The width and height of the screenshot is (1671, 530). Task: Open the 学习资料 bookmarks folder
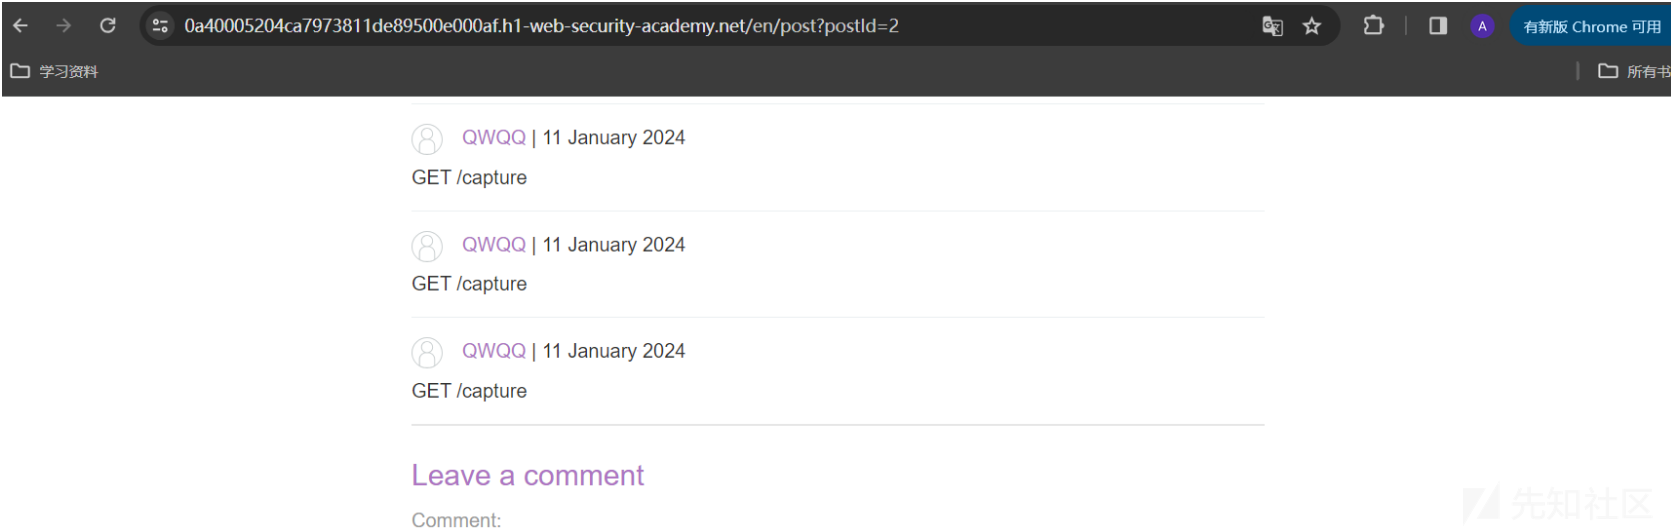point(55,71)
